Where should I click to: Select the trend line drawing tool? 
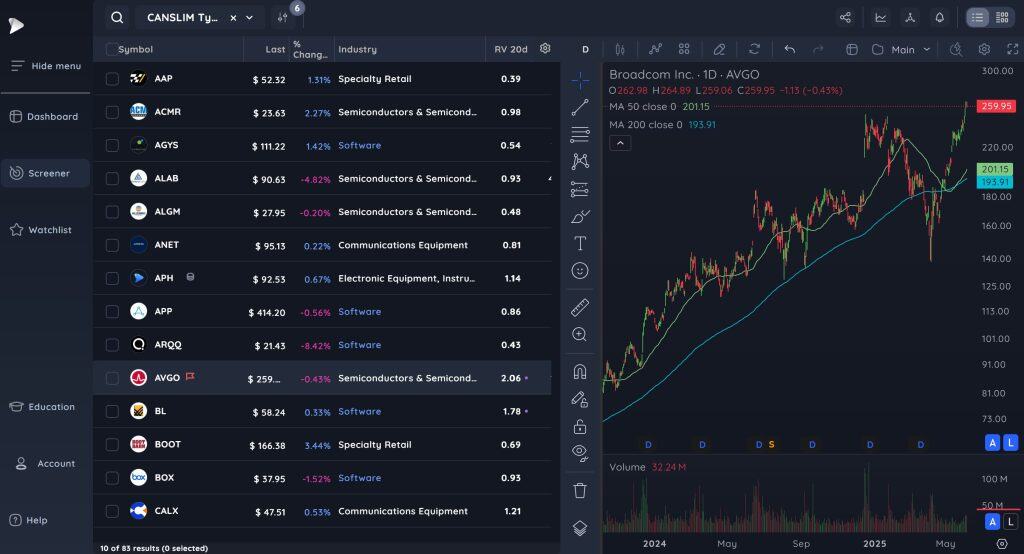click(580, 107)
